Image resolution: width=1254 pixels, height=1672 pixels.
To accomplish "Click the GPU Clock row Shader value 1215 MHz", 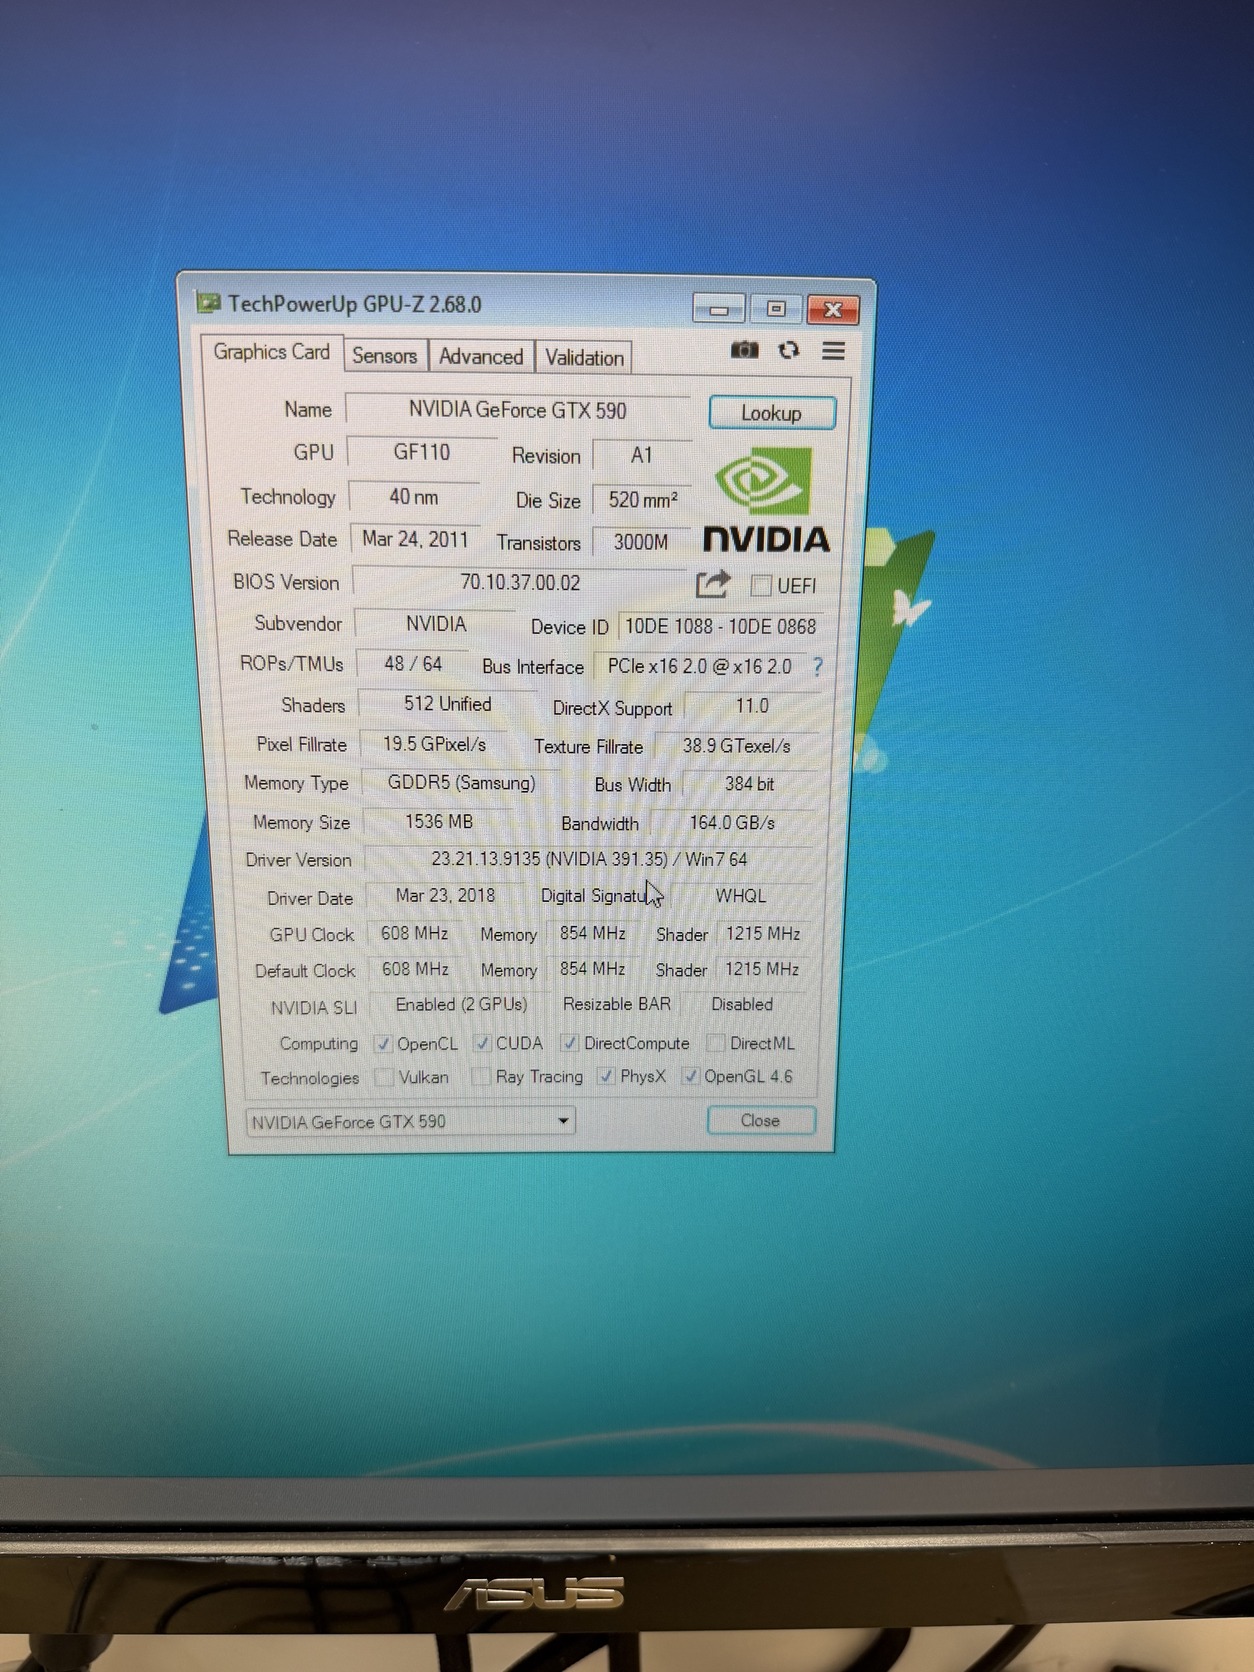I will [x=763, y=934].
